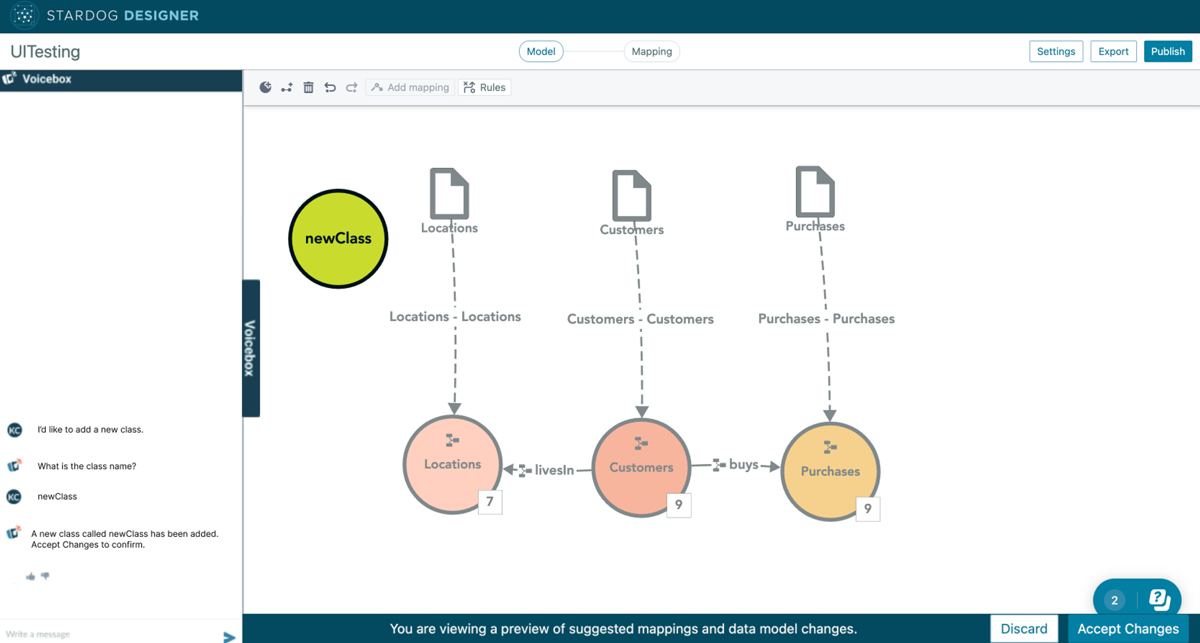Image resolution: width=1200 pixels, height=643 pixels.
Task: Select the green newClass node
Action: (338, 239)
